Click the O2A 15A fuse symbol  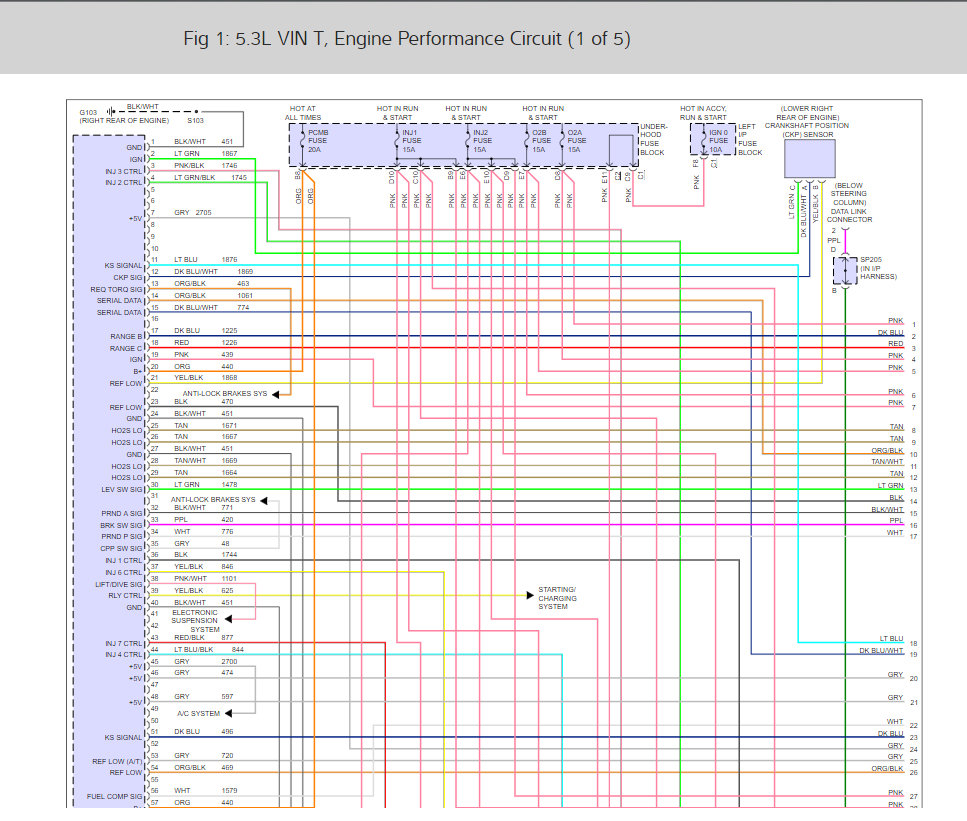(x=562, y=142)
